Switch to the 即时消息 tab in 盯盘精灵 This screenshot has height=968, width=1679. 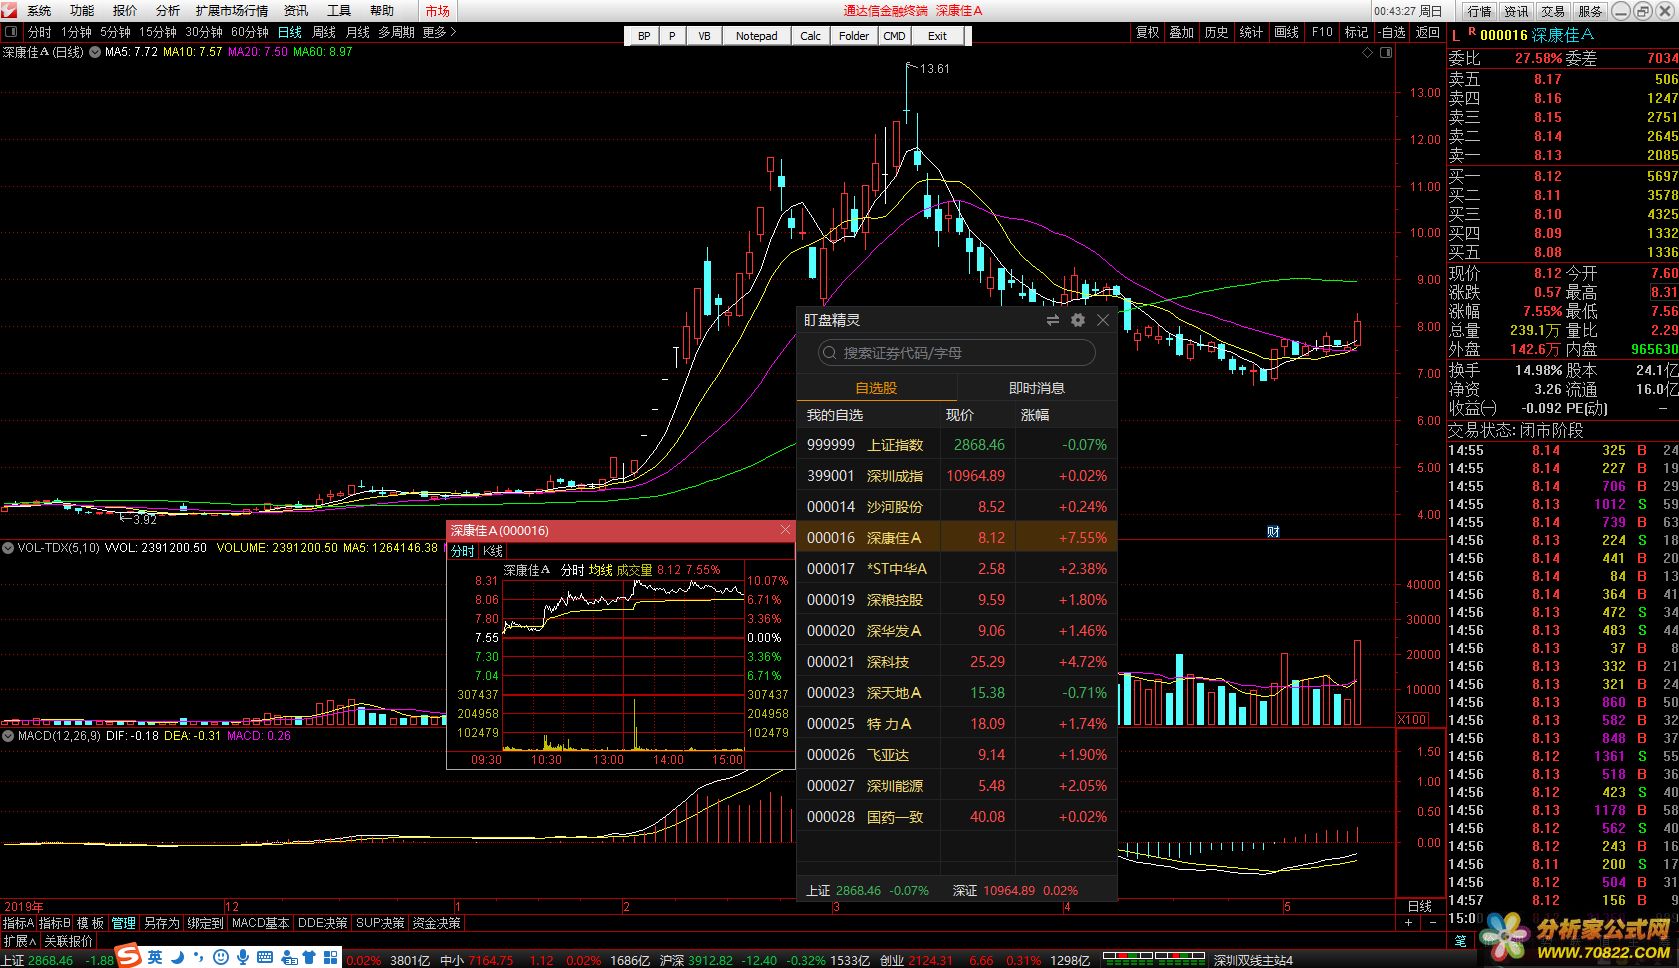(1037, 388)
